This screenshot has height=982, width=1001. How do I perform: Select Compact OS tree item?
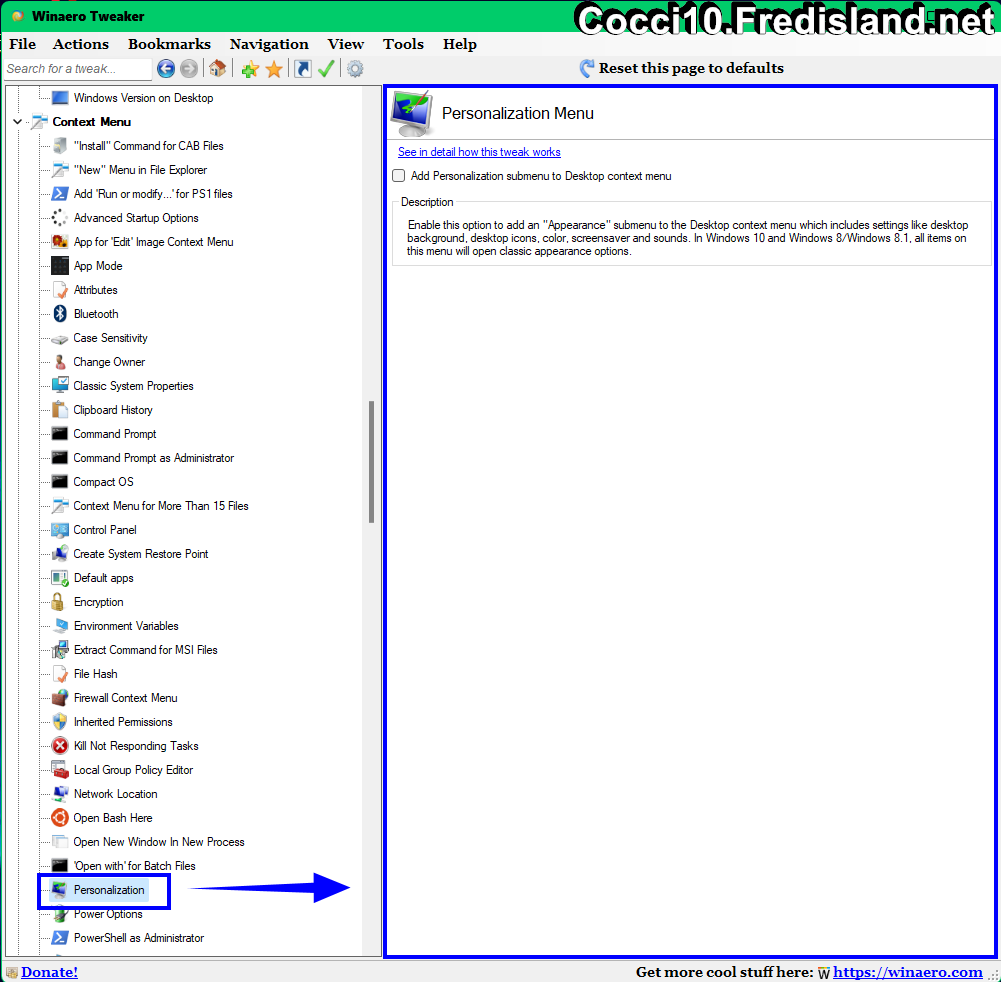[103, 481]
